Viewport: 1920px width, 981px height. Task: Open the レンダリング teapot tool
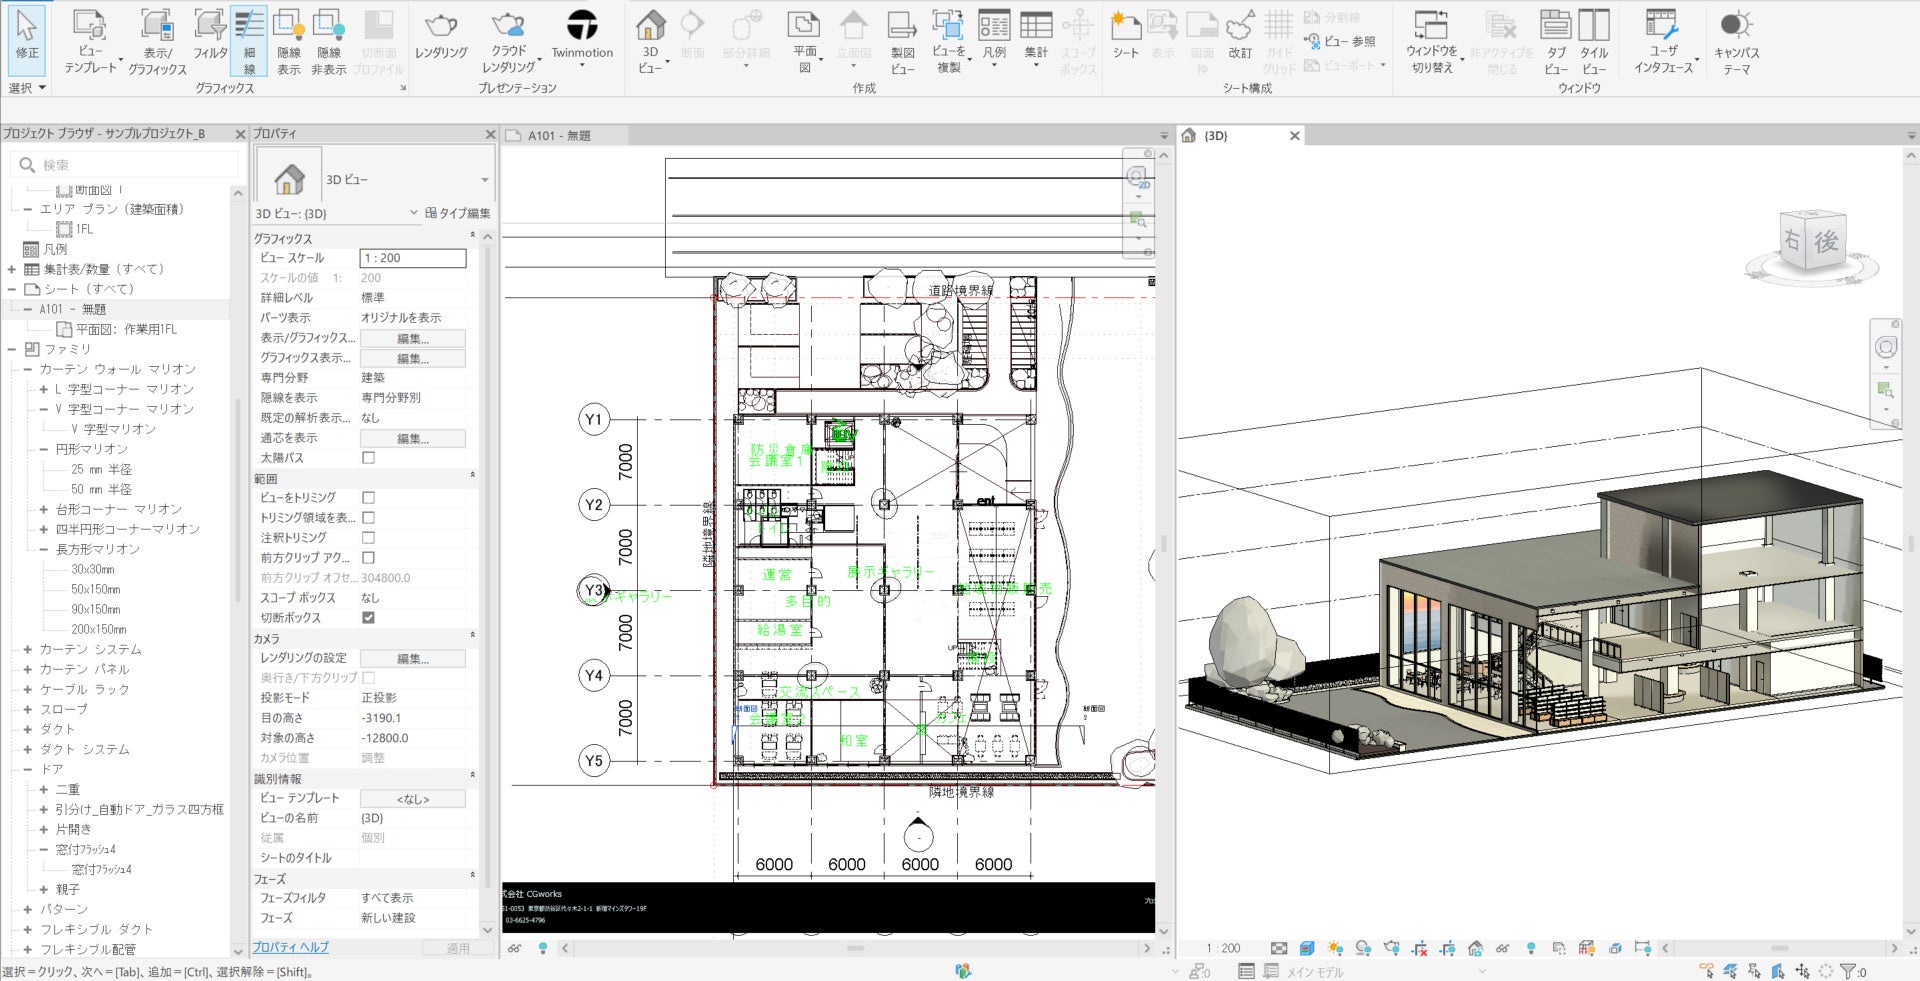pyautogui.click(x=441, y=28)
